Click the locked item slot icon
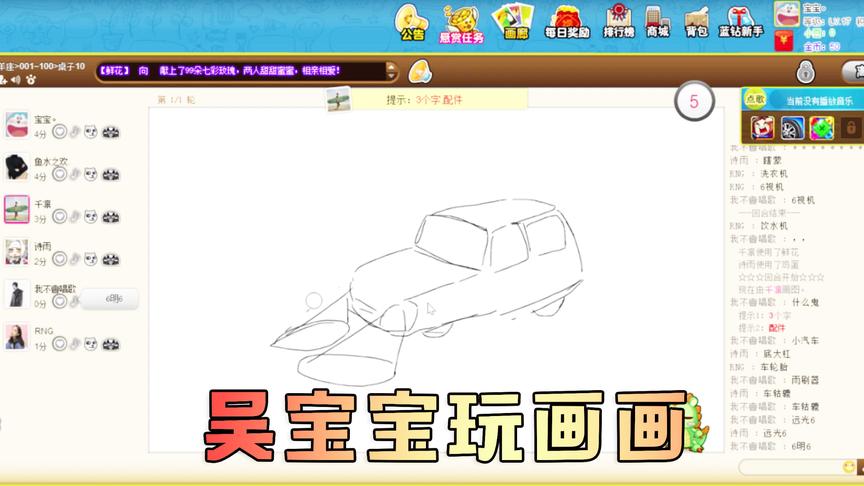 tap(850, 128)
